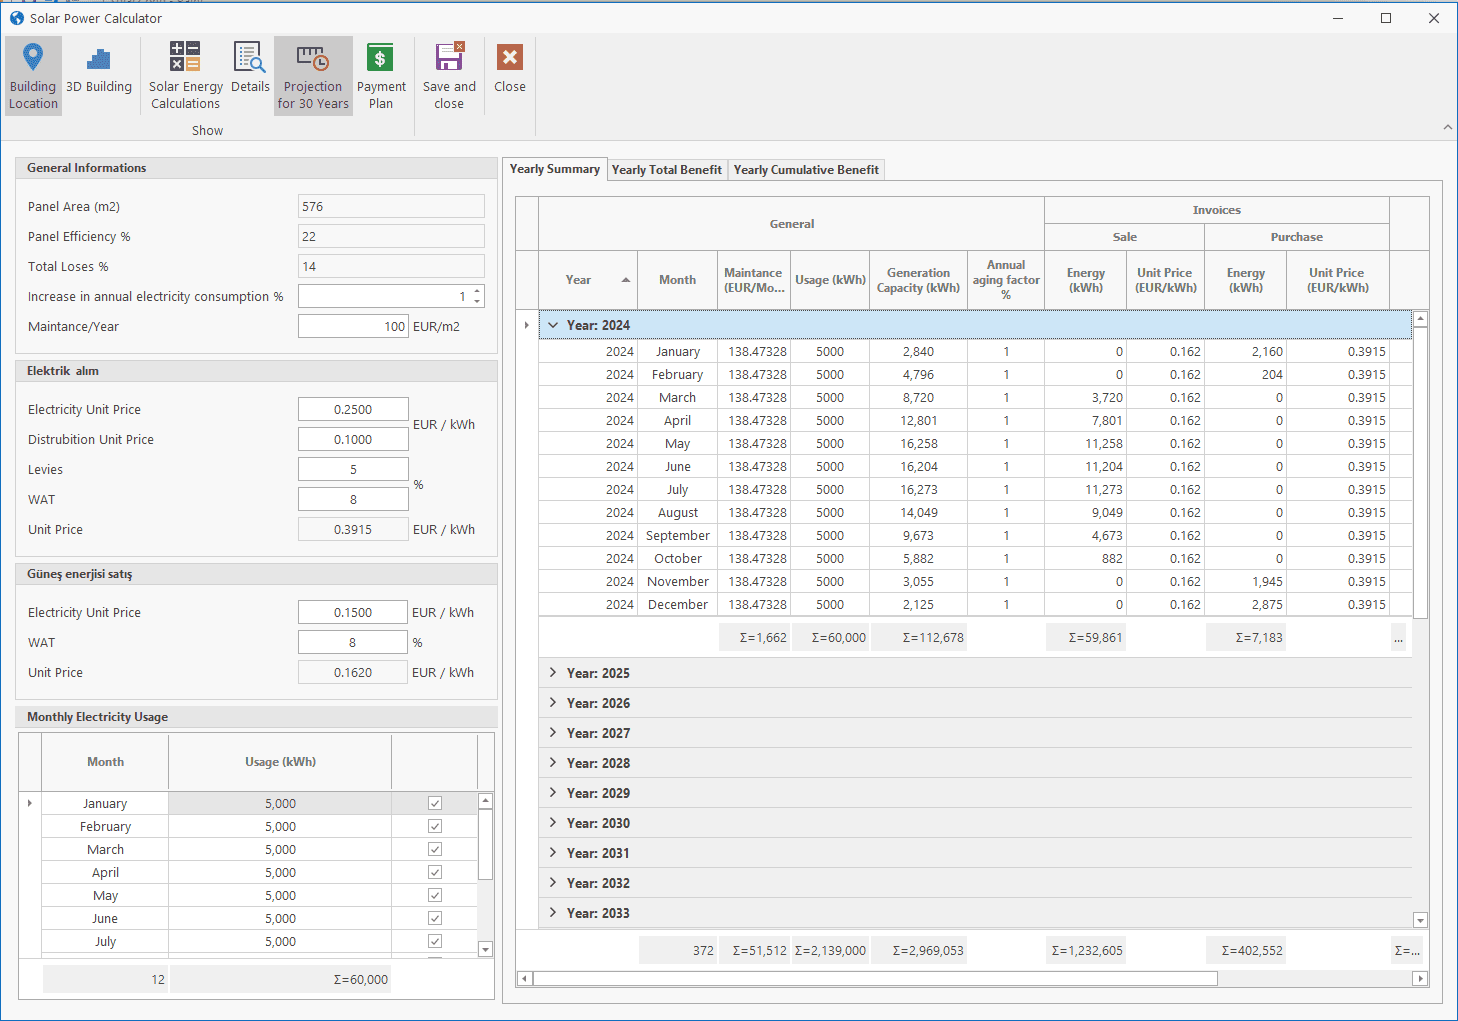
Task: Switch to the 3D Building view
Action: [x=99, y=70]
